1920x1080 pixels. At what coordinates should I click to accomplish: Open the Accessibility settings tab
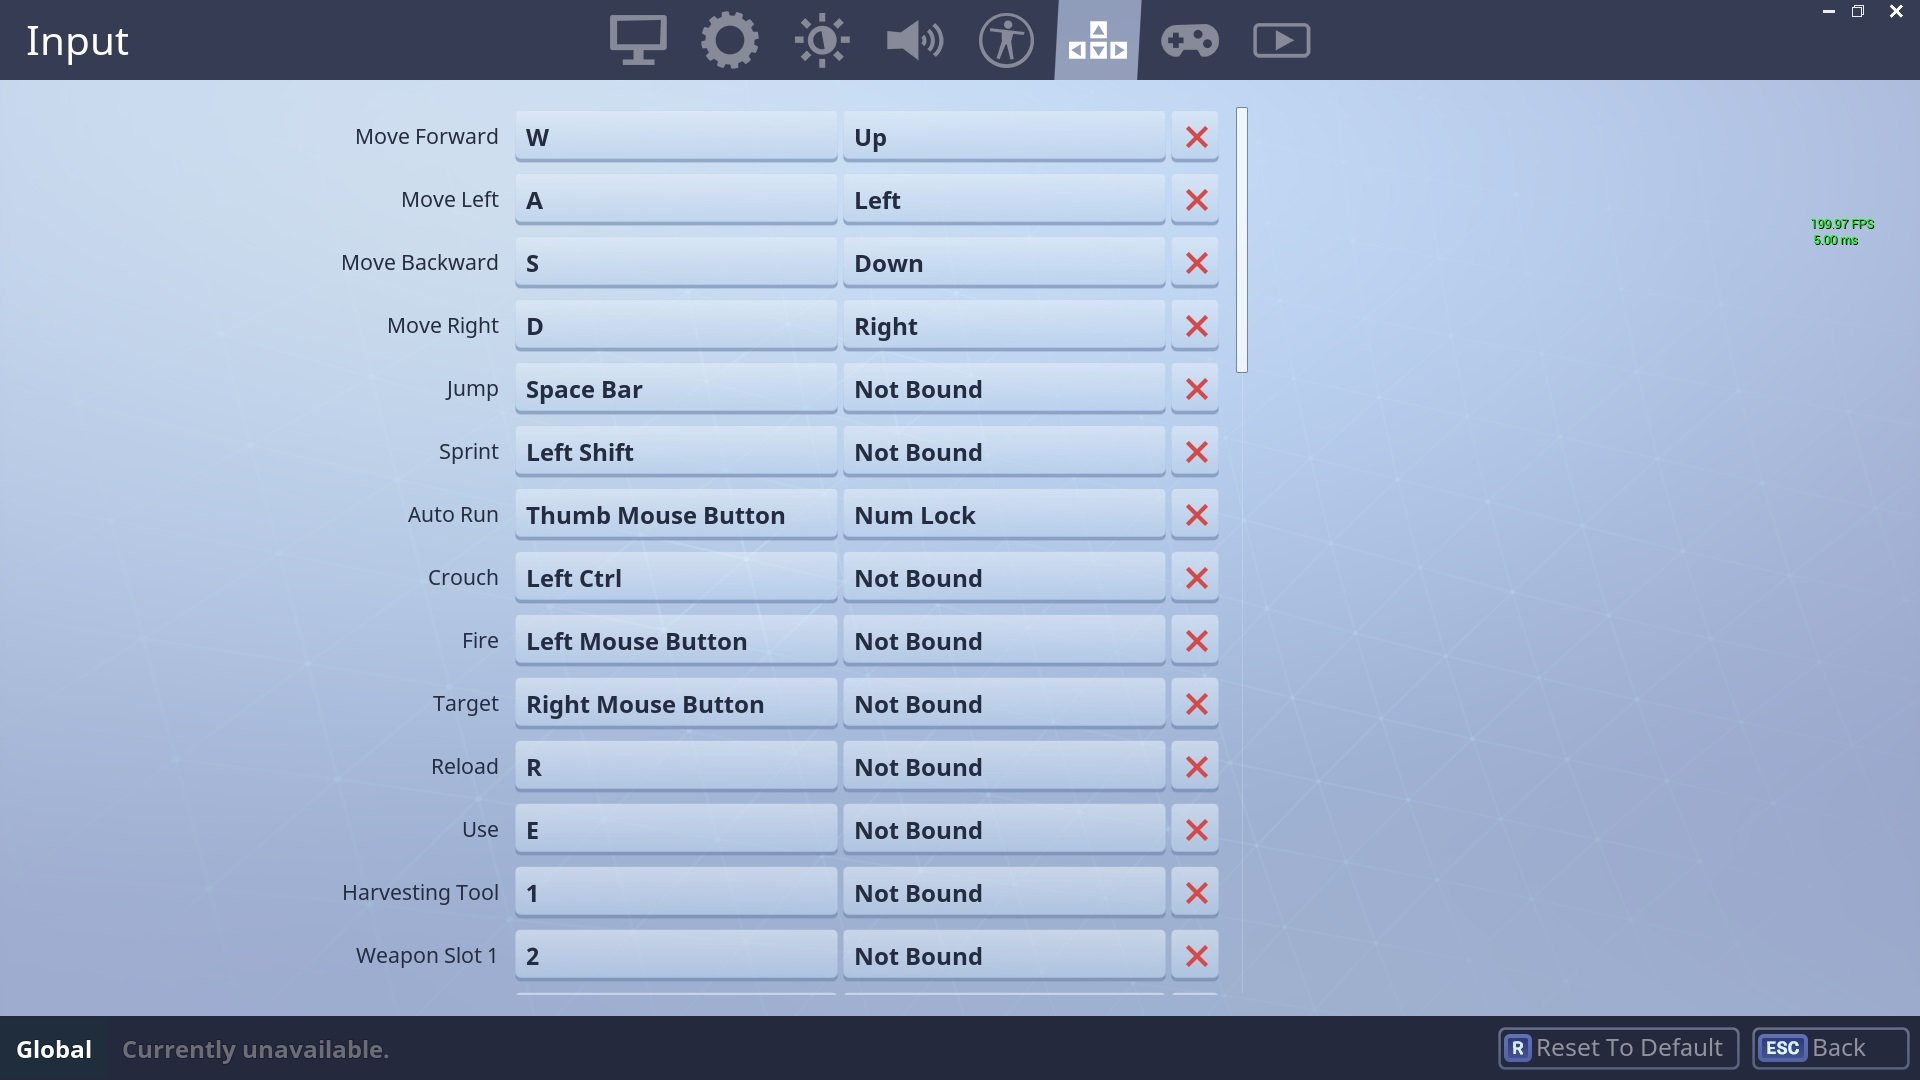(x=1006, y=40)
